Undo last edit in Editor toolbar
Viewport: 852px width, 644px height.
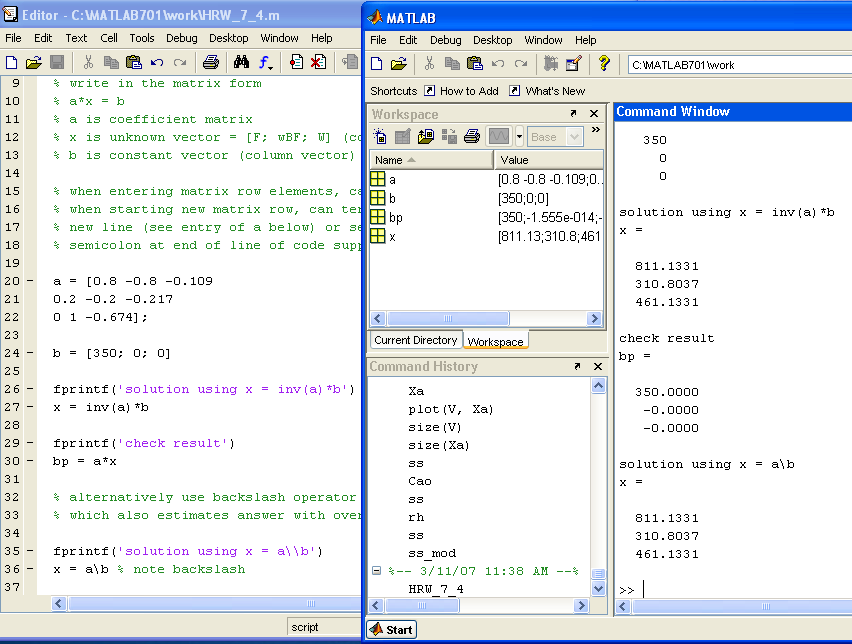click(157, 62)
